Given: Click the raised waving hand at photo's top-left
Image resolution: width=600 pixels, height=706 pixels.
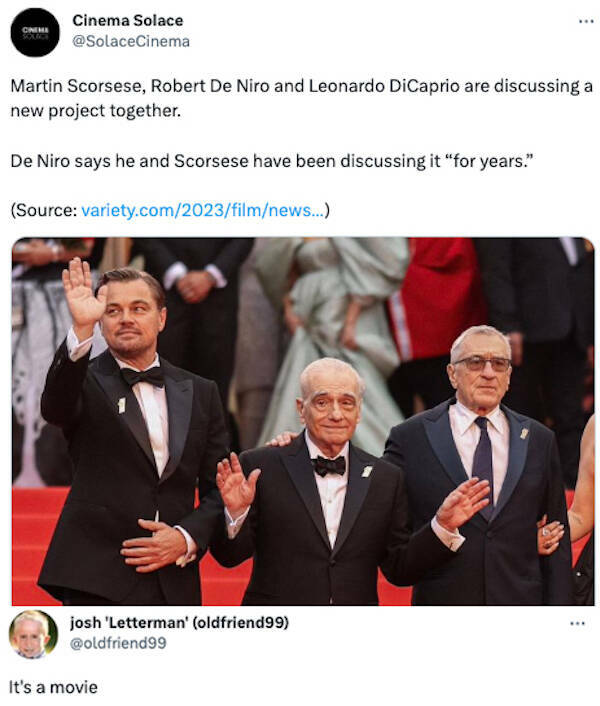Looking at the screenshot, I should tap(83, 292).
